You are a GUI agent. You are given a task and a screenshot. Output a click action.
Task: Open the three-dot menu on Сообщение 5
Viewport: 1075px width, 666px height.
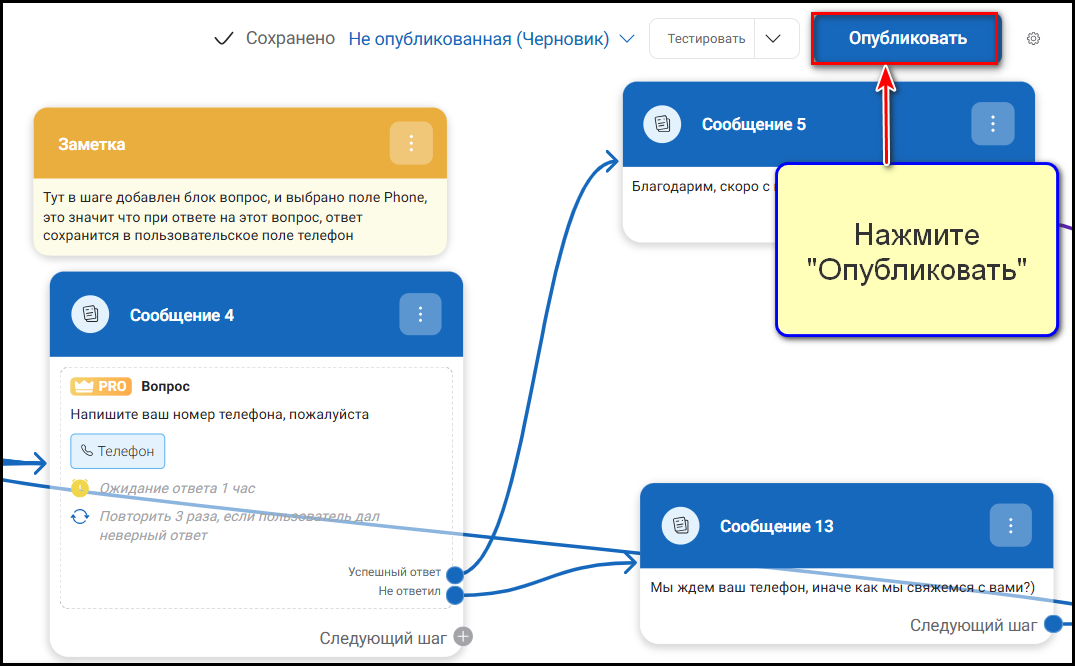[992, 124]
